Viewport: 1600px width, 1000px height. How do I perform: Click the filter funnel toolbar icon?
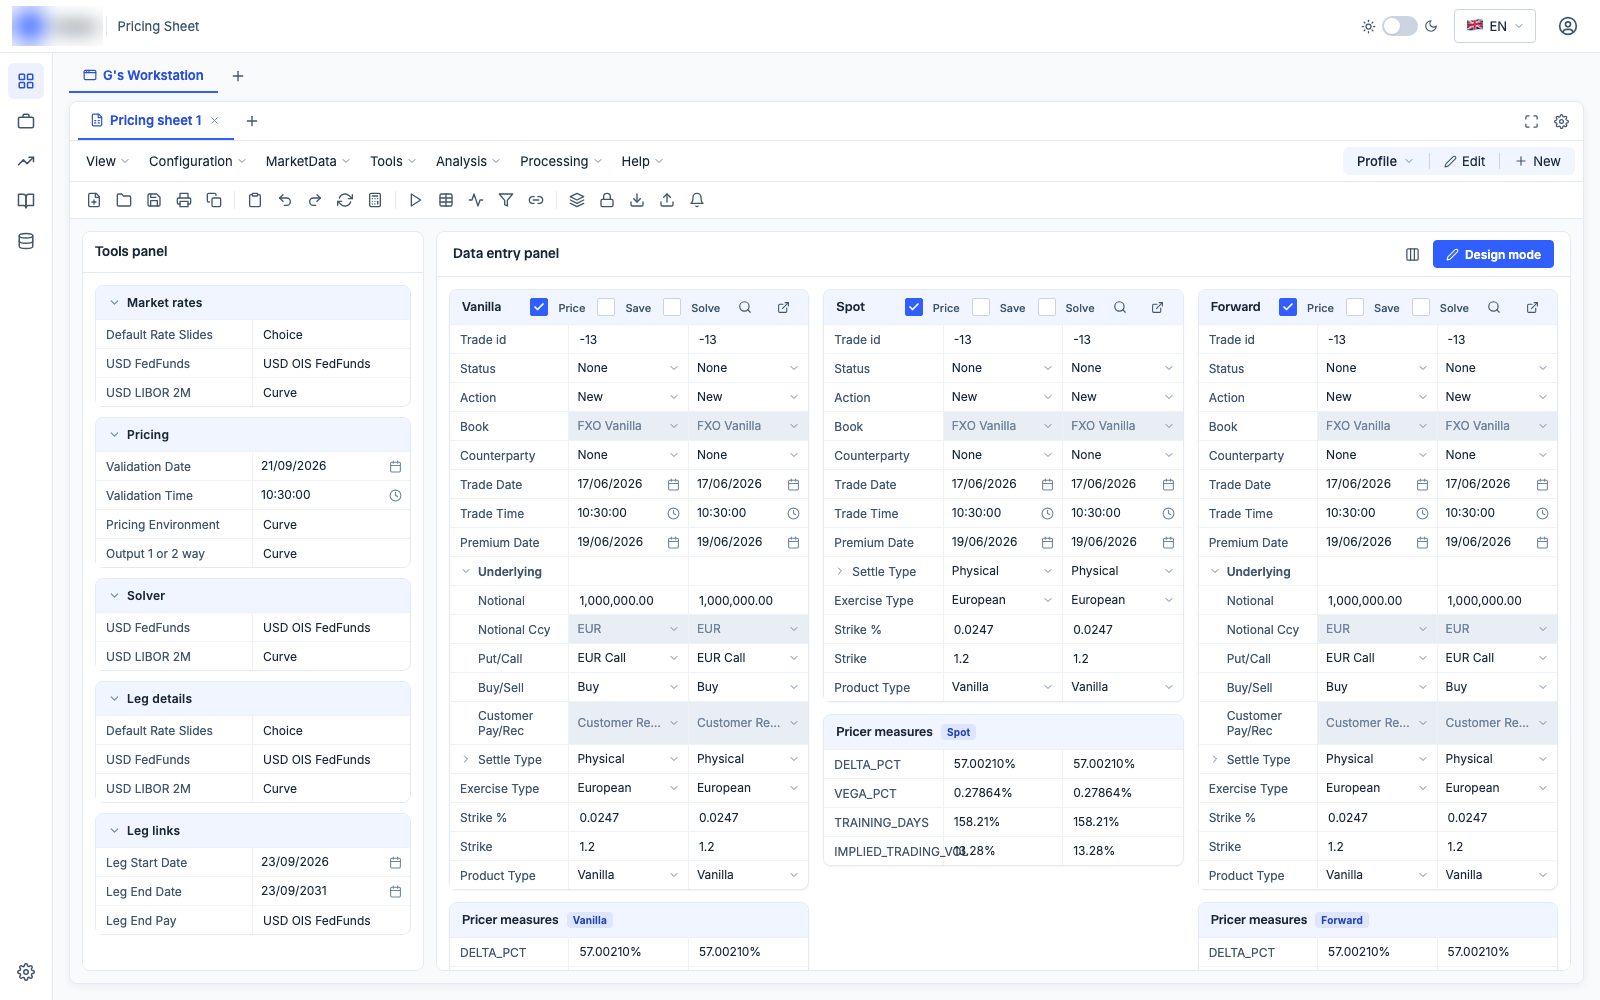point(506,200)
